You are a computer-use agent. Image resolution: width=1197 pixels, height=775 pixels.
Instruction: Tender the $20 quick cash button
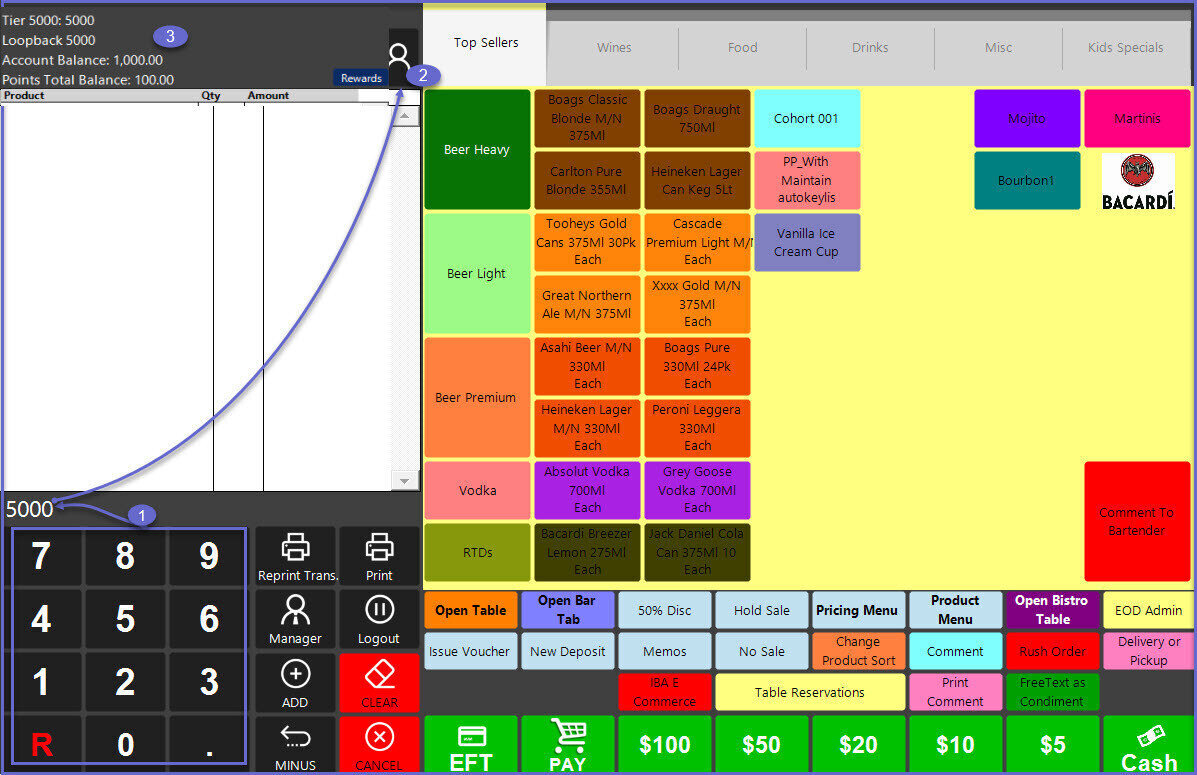(858, 744)
